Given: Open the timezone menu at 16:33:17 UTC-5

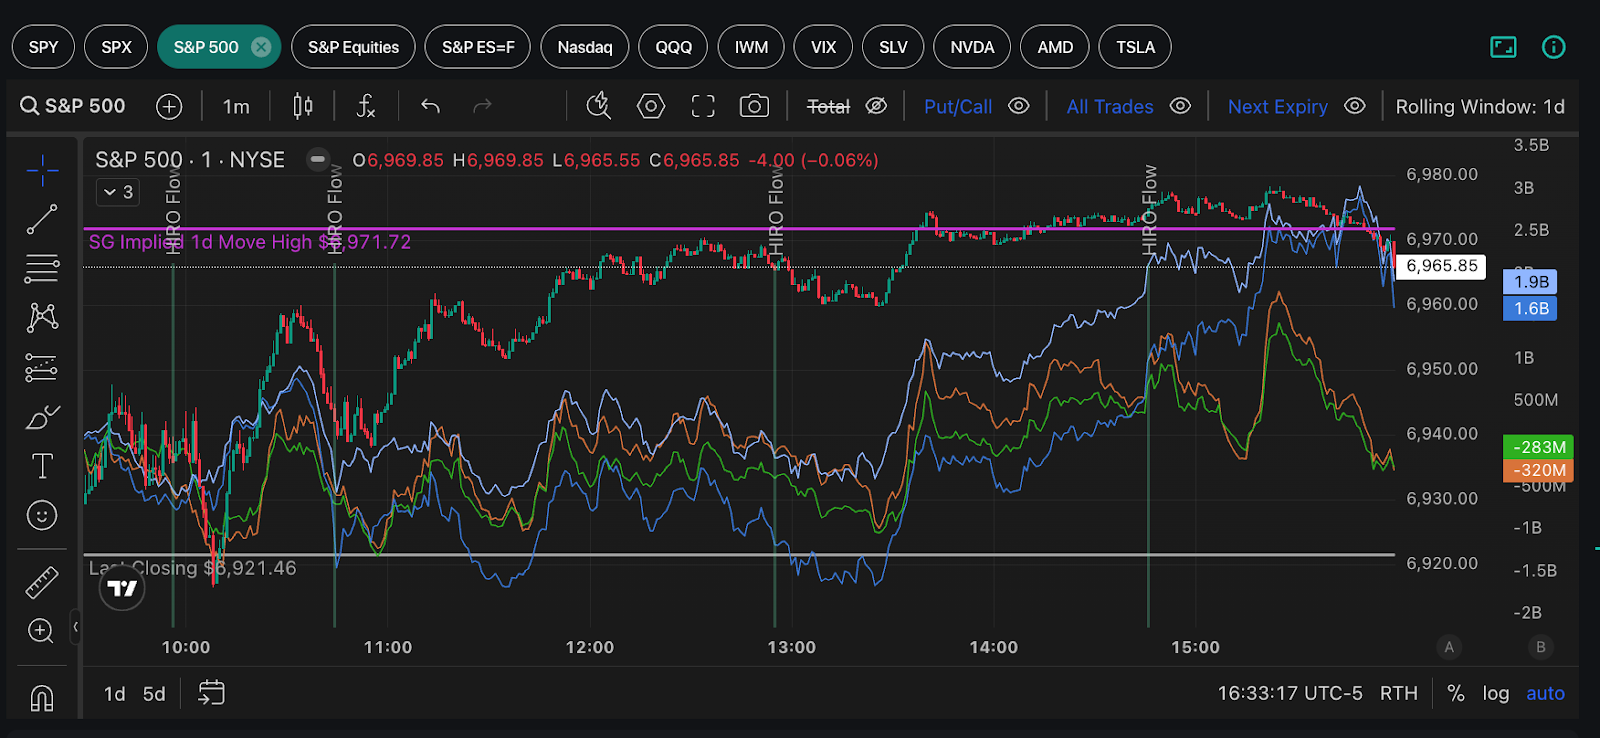Looking at the screenshot, I should point(1290,693).
